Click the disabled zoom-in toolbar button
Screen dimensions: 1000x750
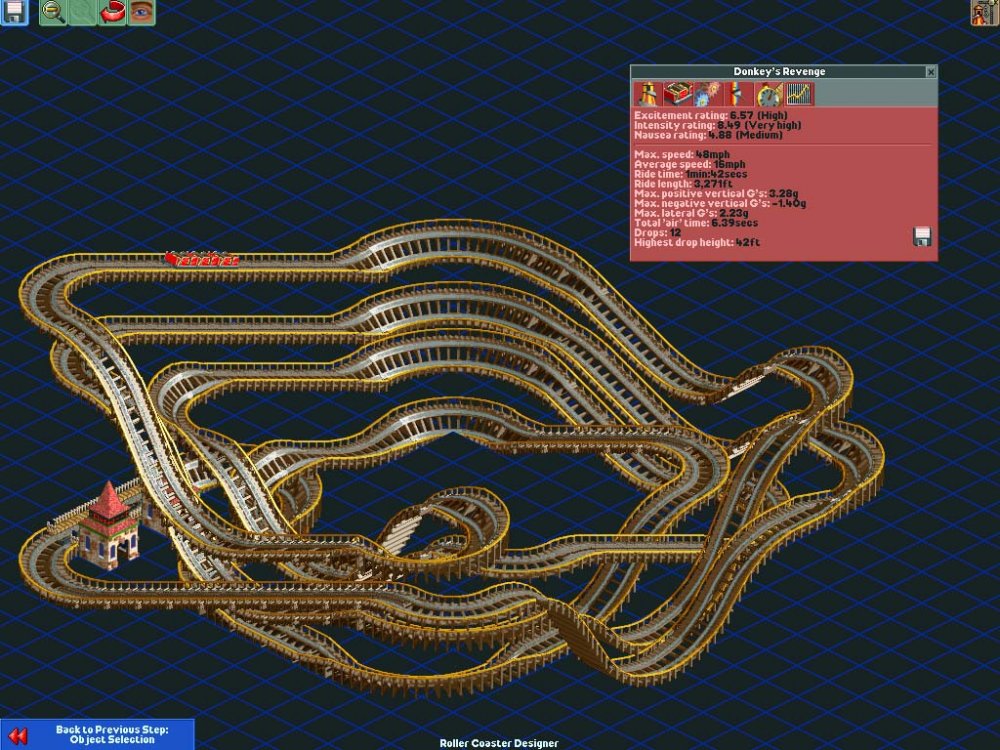(x=83, y=12)
